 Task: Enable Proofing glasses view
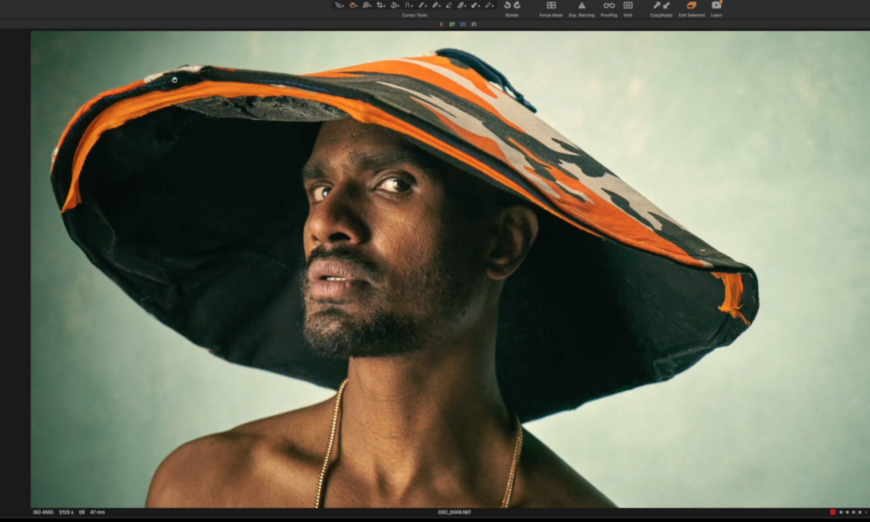tap(609, 5)
